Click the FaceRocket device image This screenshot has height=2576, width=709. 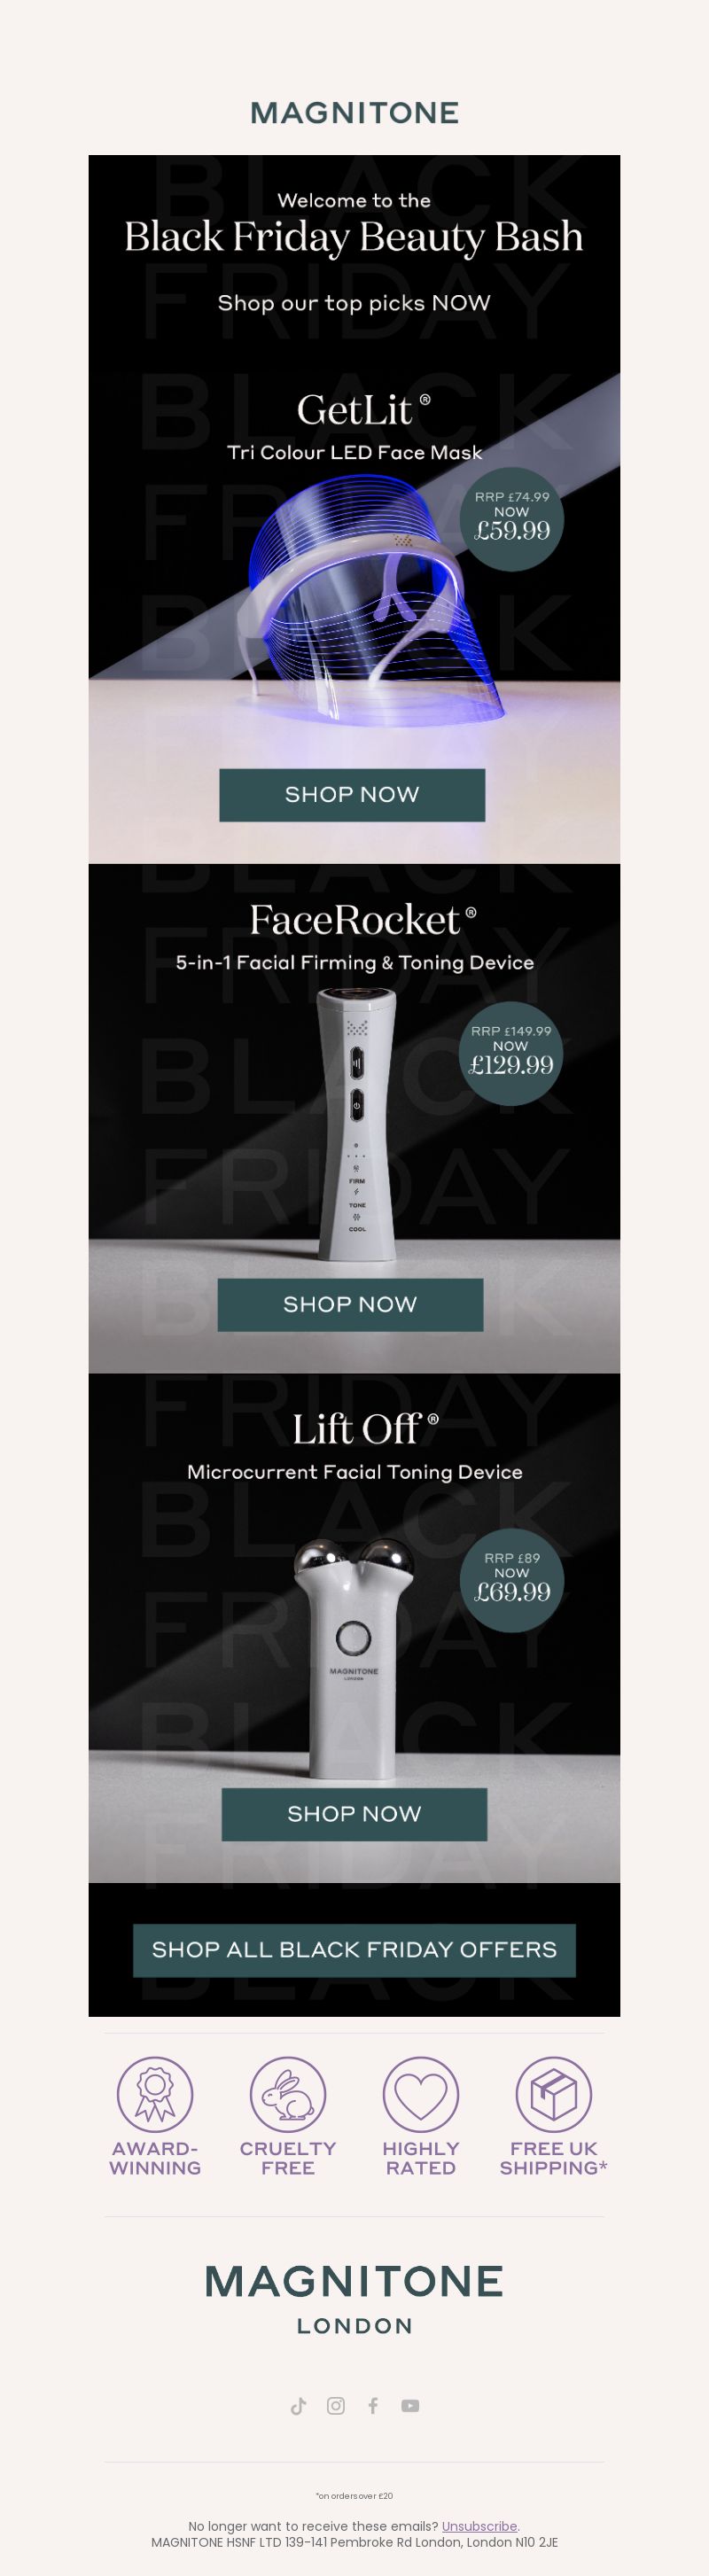coord(356,1125)
